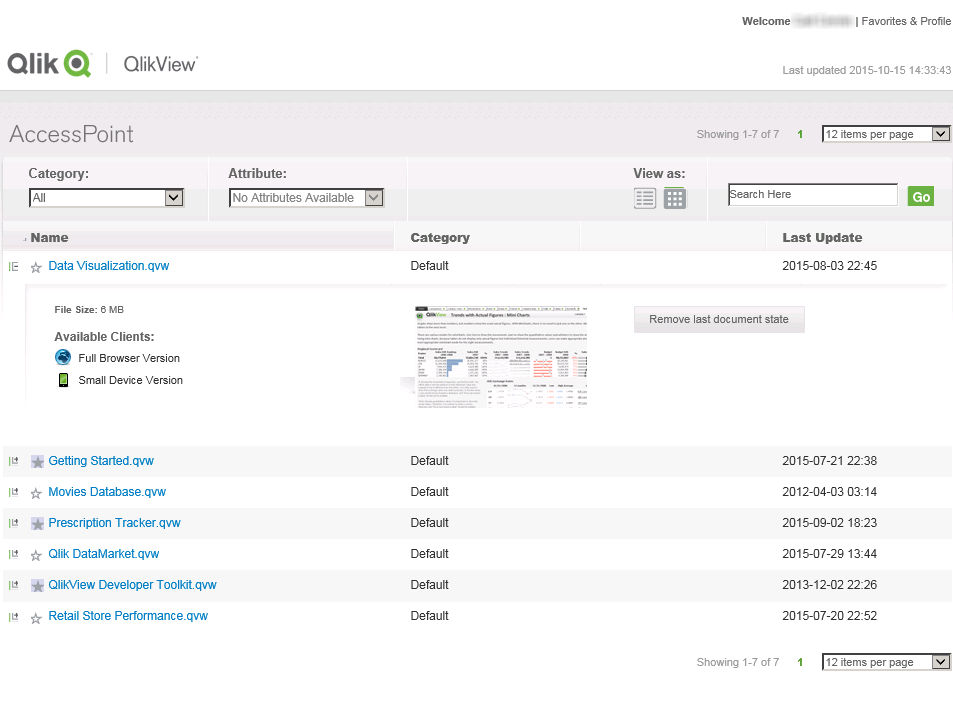
Task: Open the top items per page dropdown
Action: 885,134
